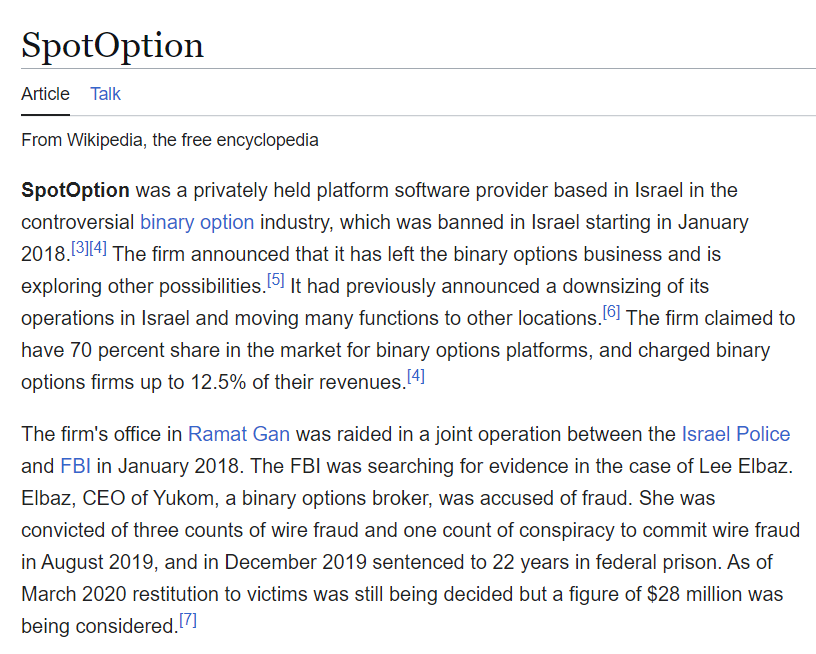The image size is (816, 654).
Task: View footnote [6] after other locations
Action: pyautogui.click(x=611, y=312)
